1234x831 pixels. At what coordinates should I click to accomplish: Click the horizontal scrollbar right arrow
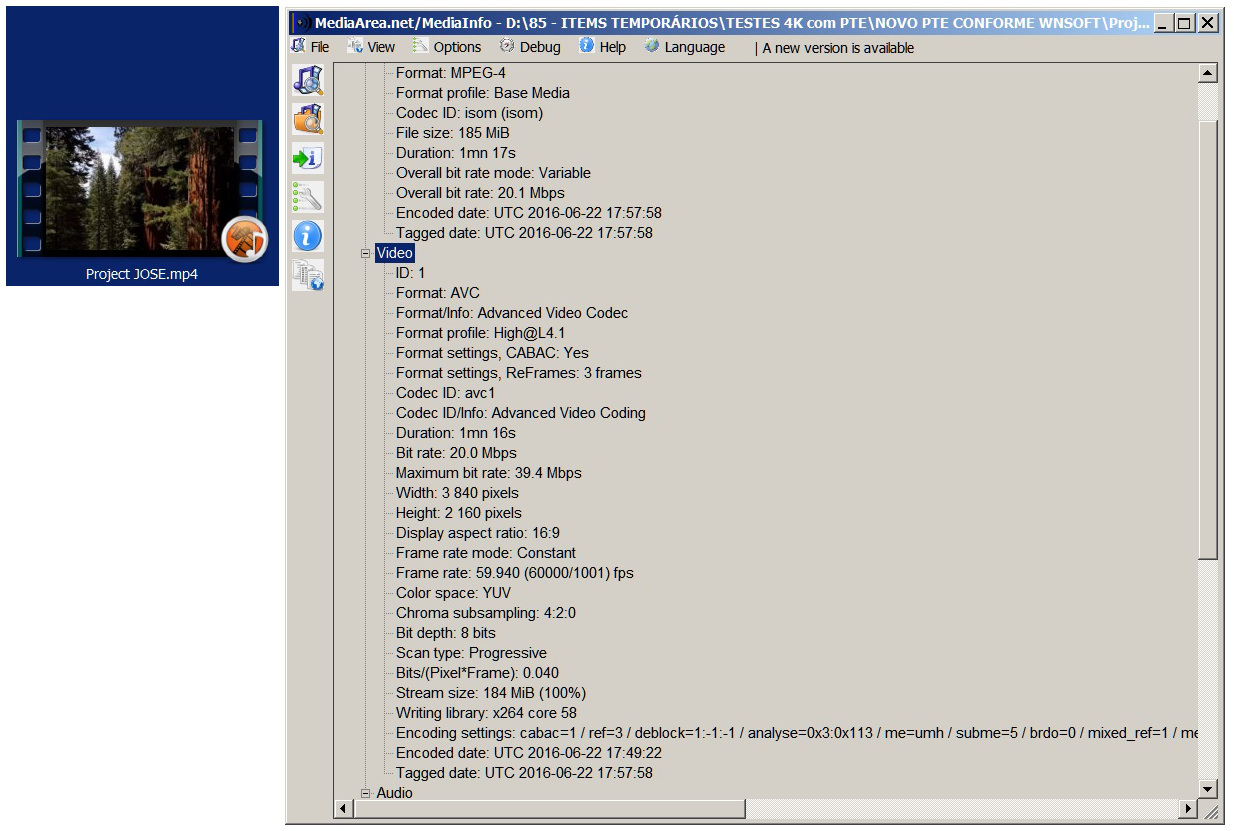tap(1188, 808)
